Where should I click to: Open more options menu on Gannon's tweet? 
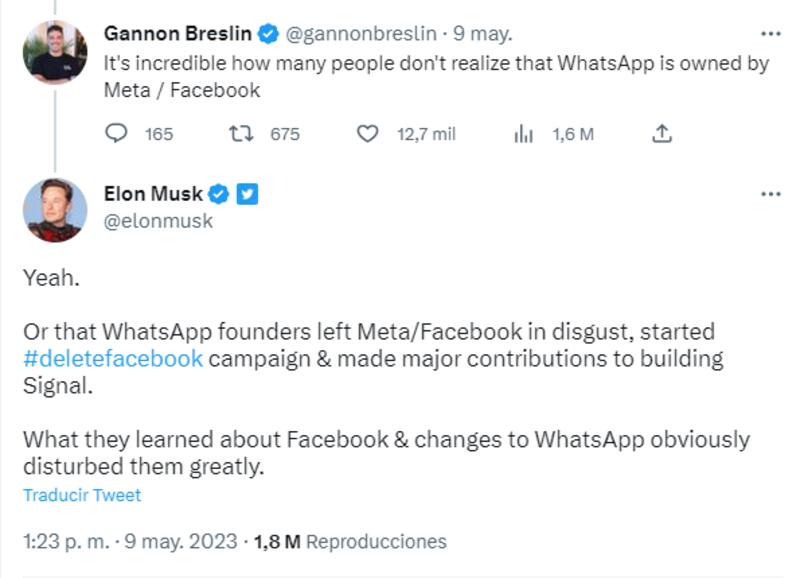(769, 34)
